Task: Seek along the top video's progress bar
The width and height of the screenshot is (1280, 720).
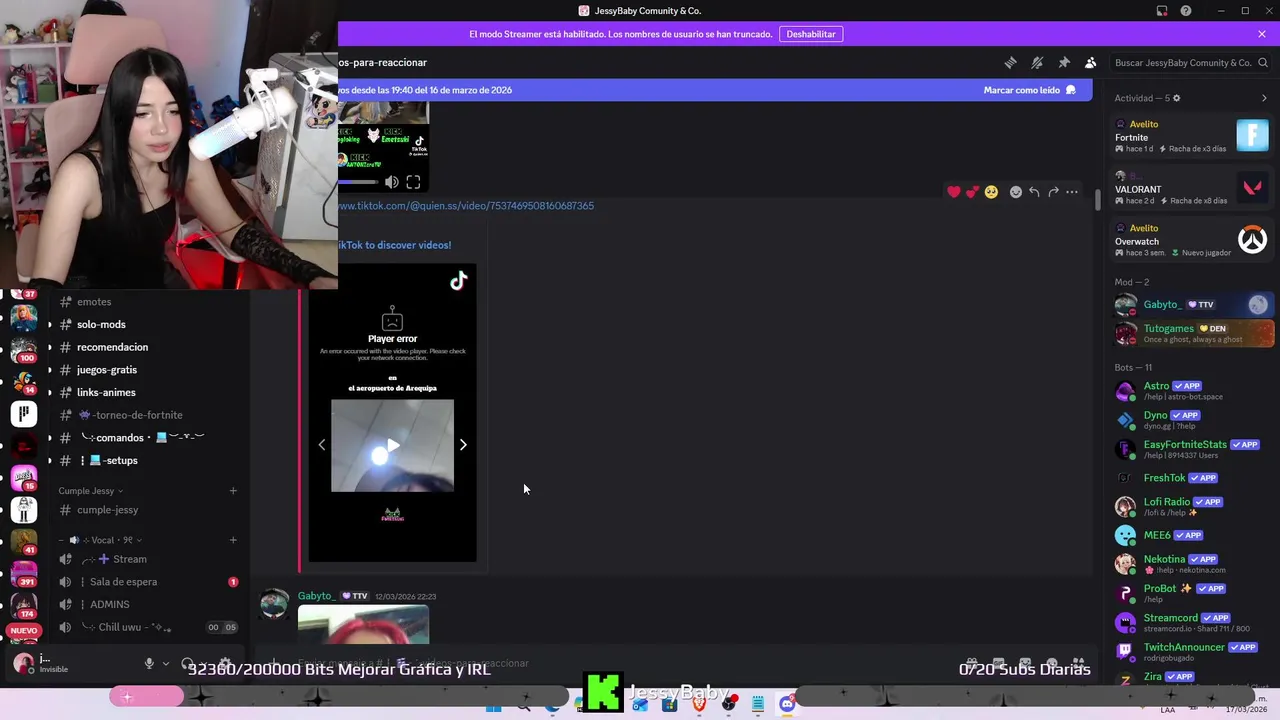Action: [x=358, y=182]
